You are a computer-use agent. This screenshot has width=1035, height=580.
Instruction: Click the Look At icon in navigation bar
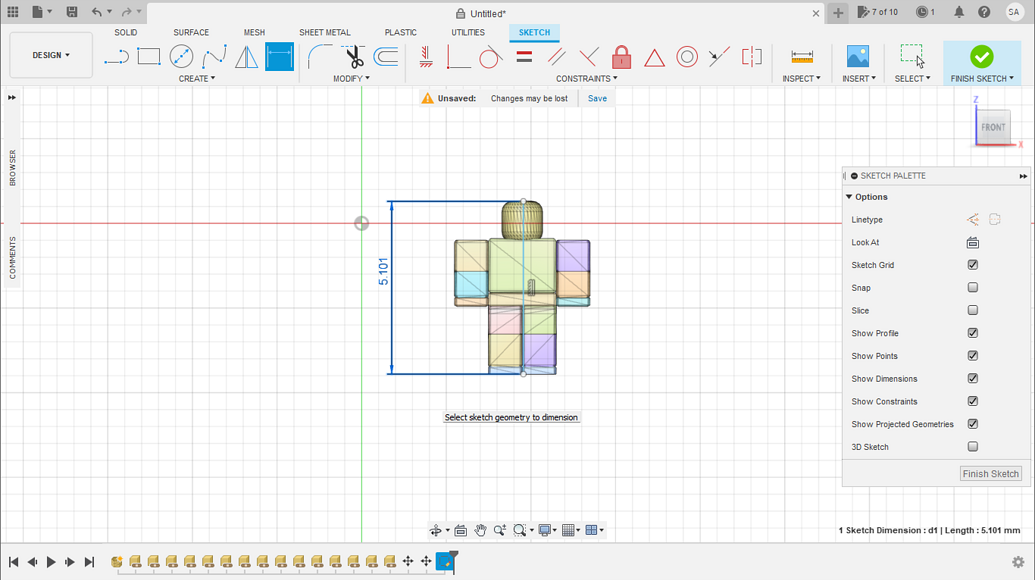click(461, 530)
